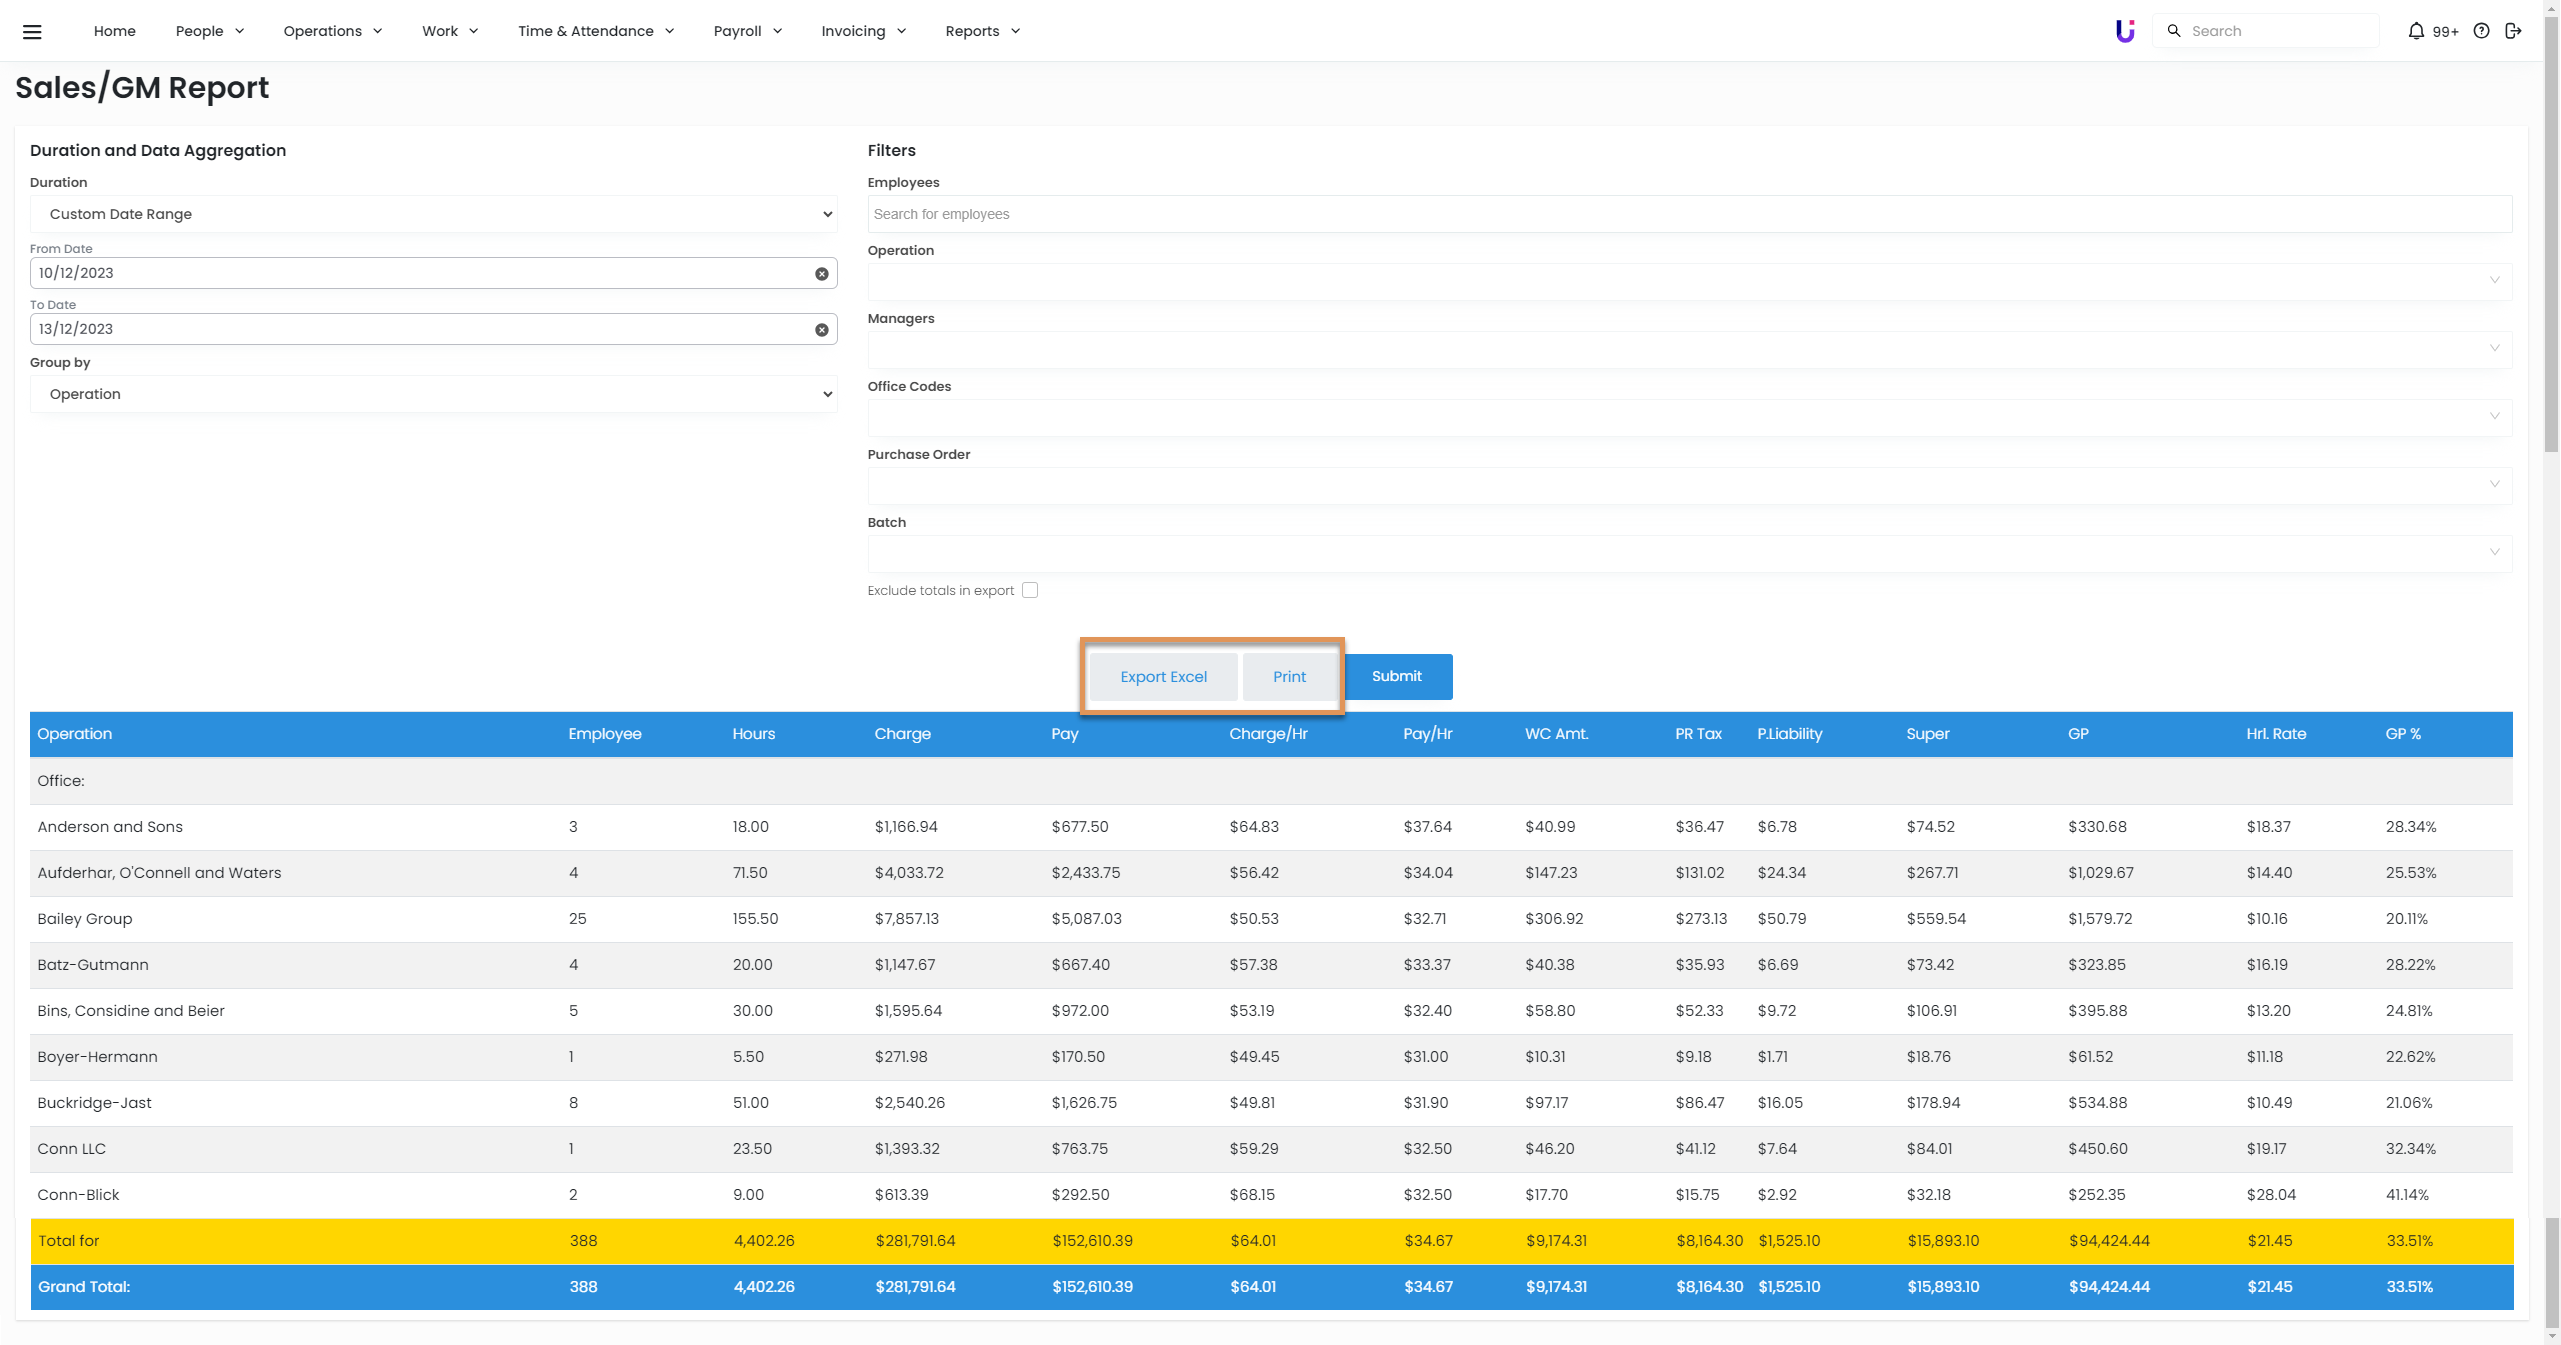Image resolution: width=2561 pixels, height=1345 pixels.
Task: Expand the Office Codes filter dropdown
Action: coord(1689,417)
